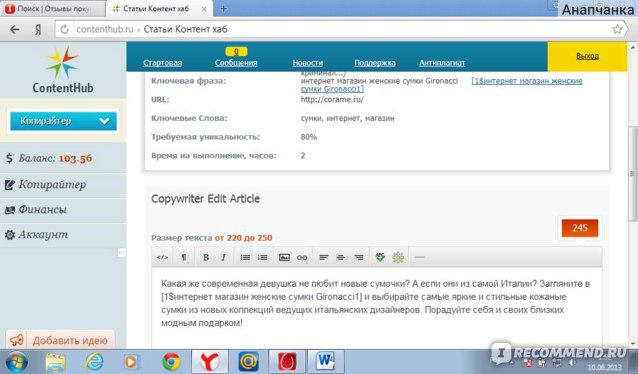Image resolution: width=638 pixels, height=374 pixels.
Task: Switch to the Поиск Отзывы browser tab
Action: (x=52, y=9)
